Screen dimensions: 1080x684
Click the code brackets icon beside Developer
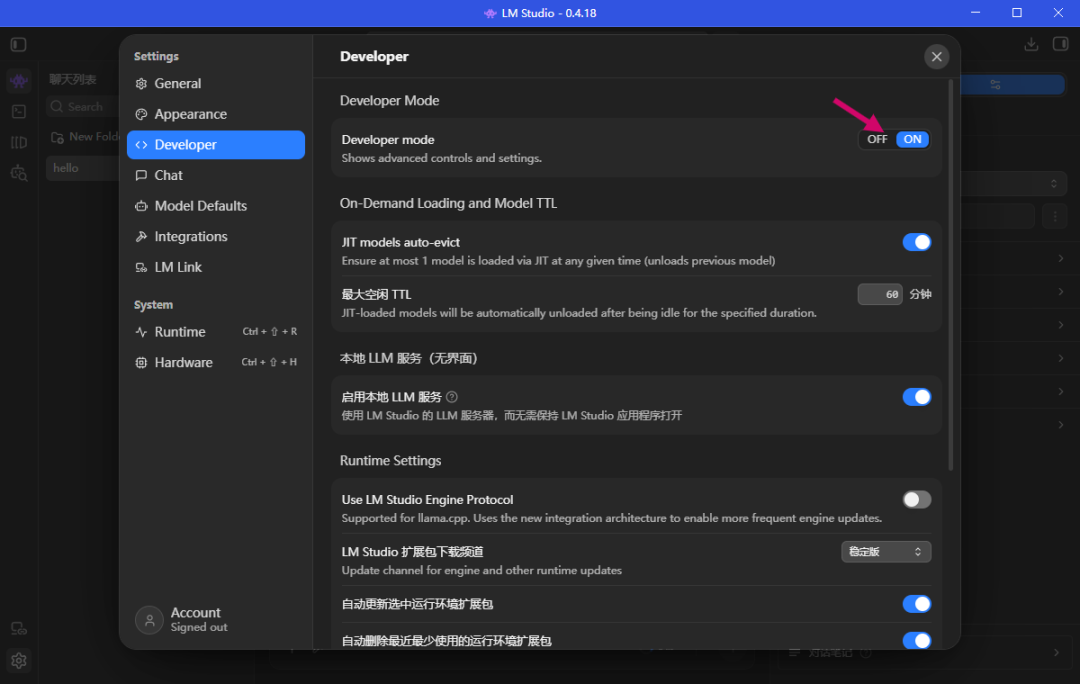(141, 145)
